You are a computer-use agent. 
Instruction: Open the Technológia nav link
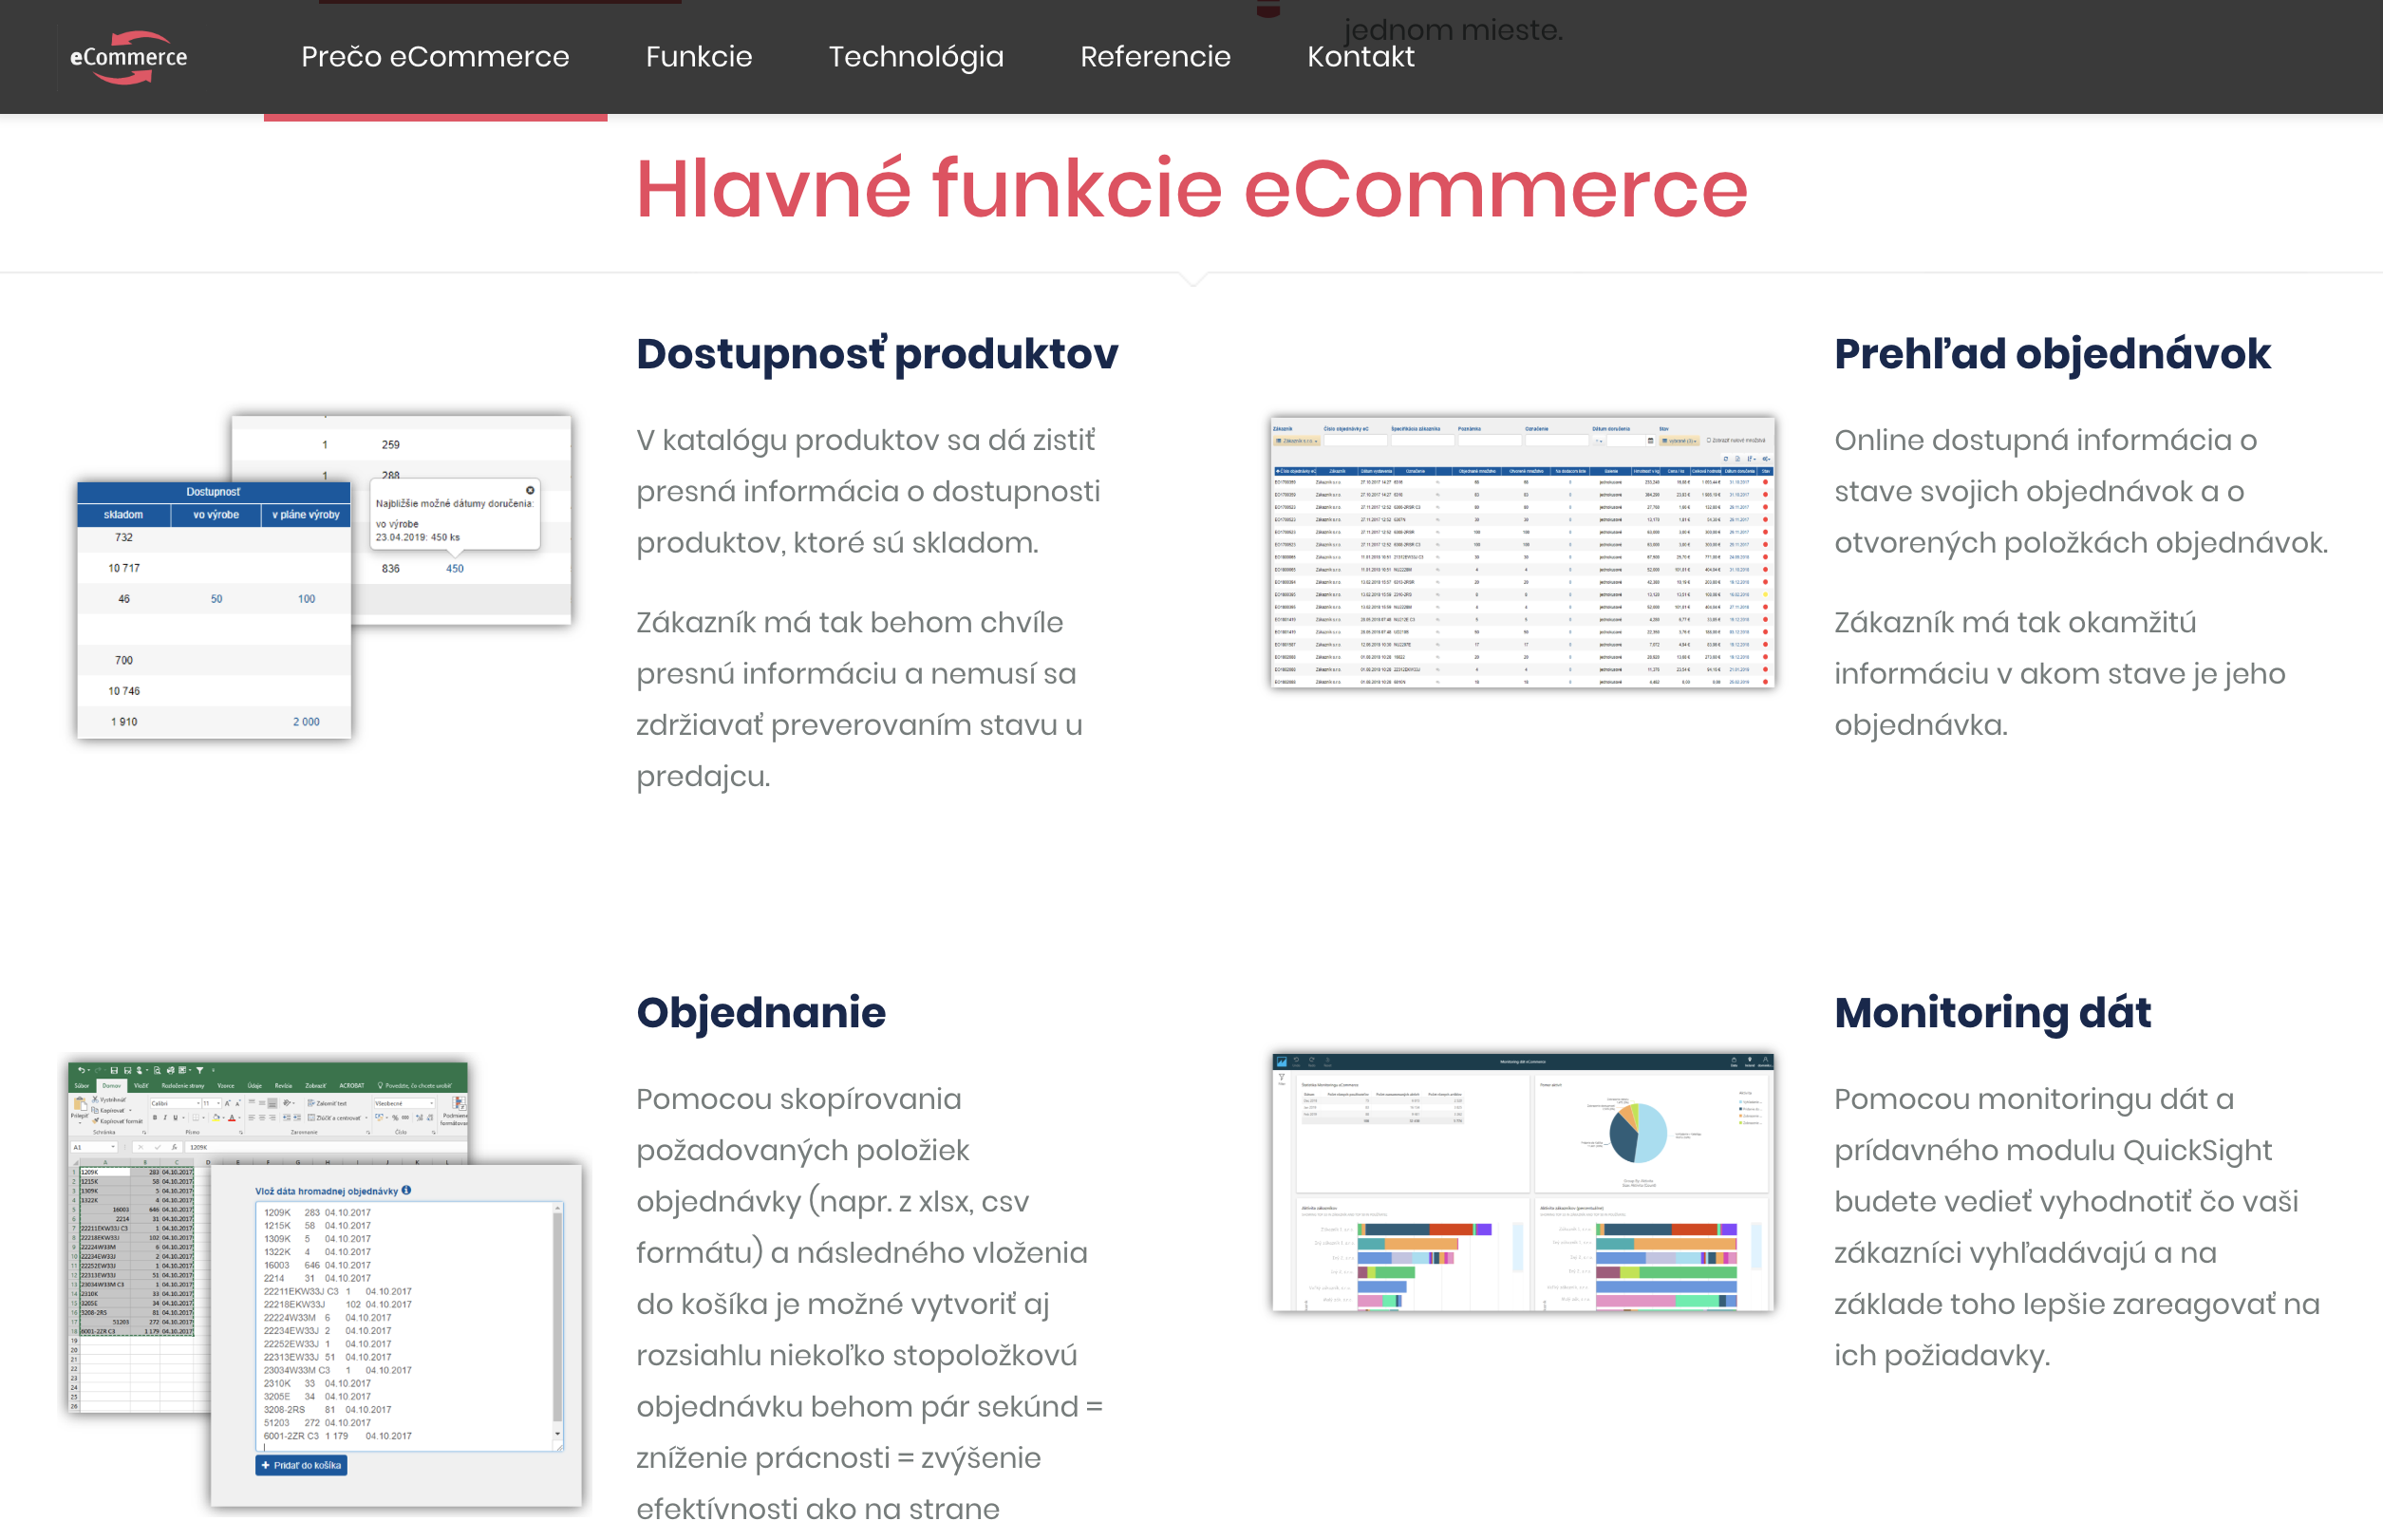point(916,57)
